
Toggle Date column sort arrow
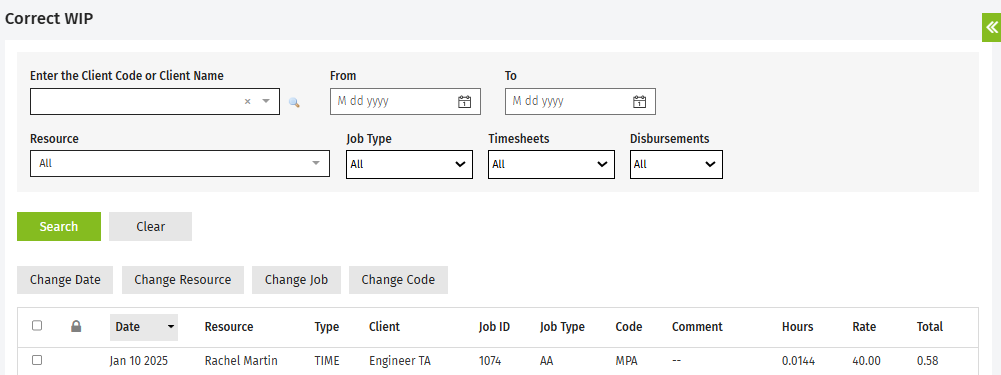170,327
